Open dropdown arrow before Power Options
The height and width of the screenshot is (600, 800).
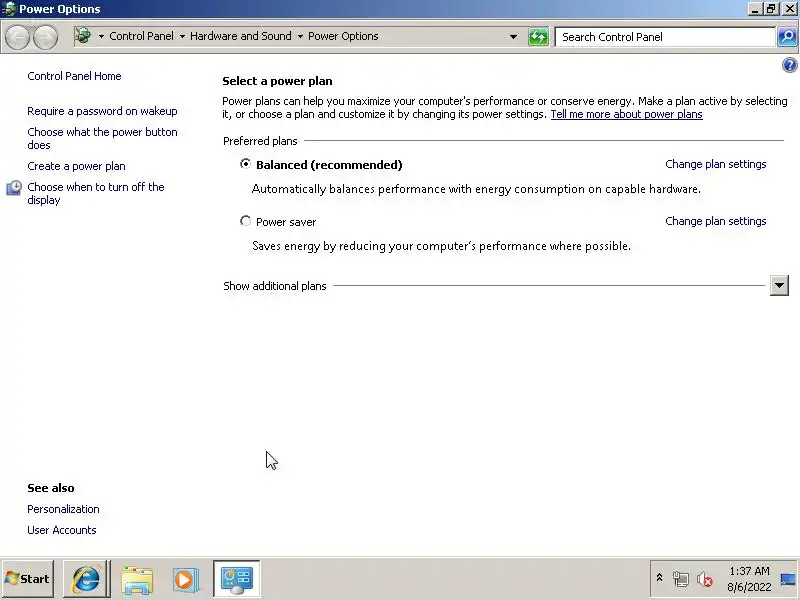(x=300, y=36)
